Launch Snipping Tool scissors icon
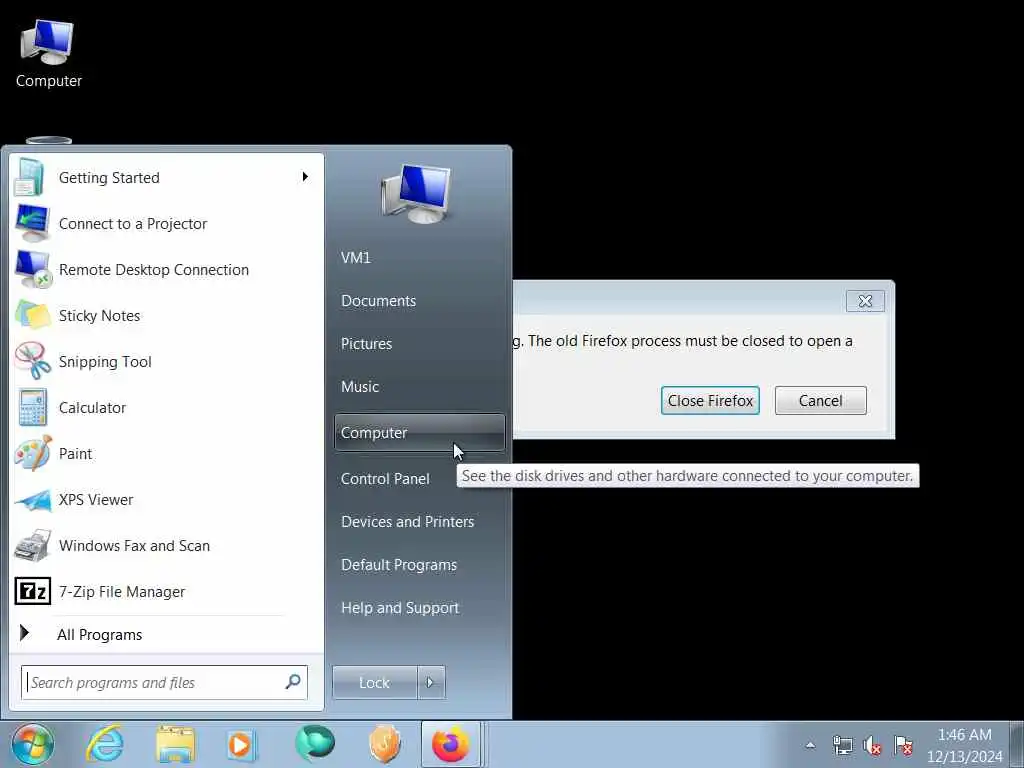Viewport: 1024px width, 768px height. (x=33, y=361)
